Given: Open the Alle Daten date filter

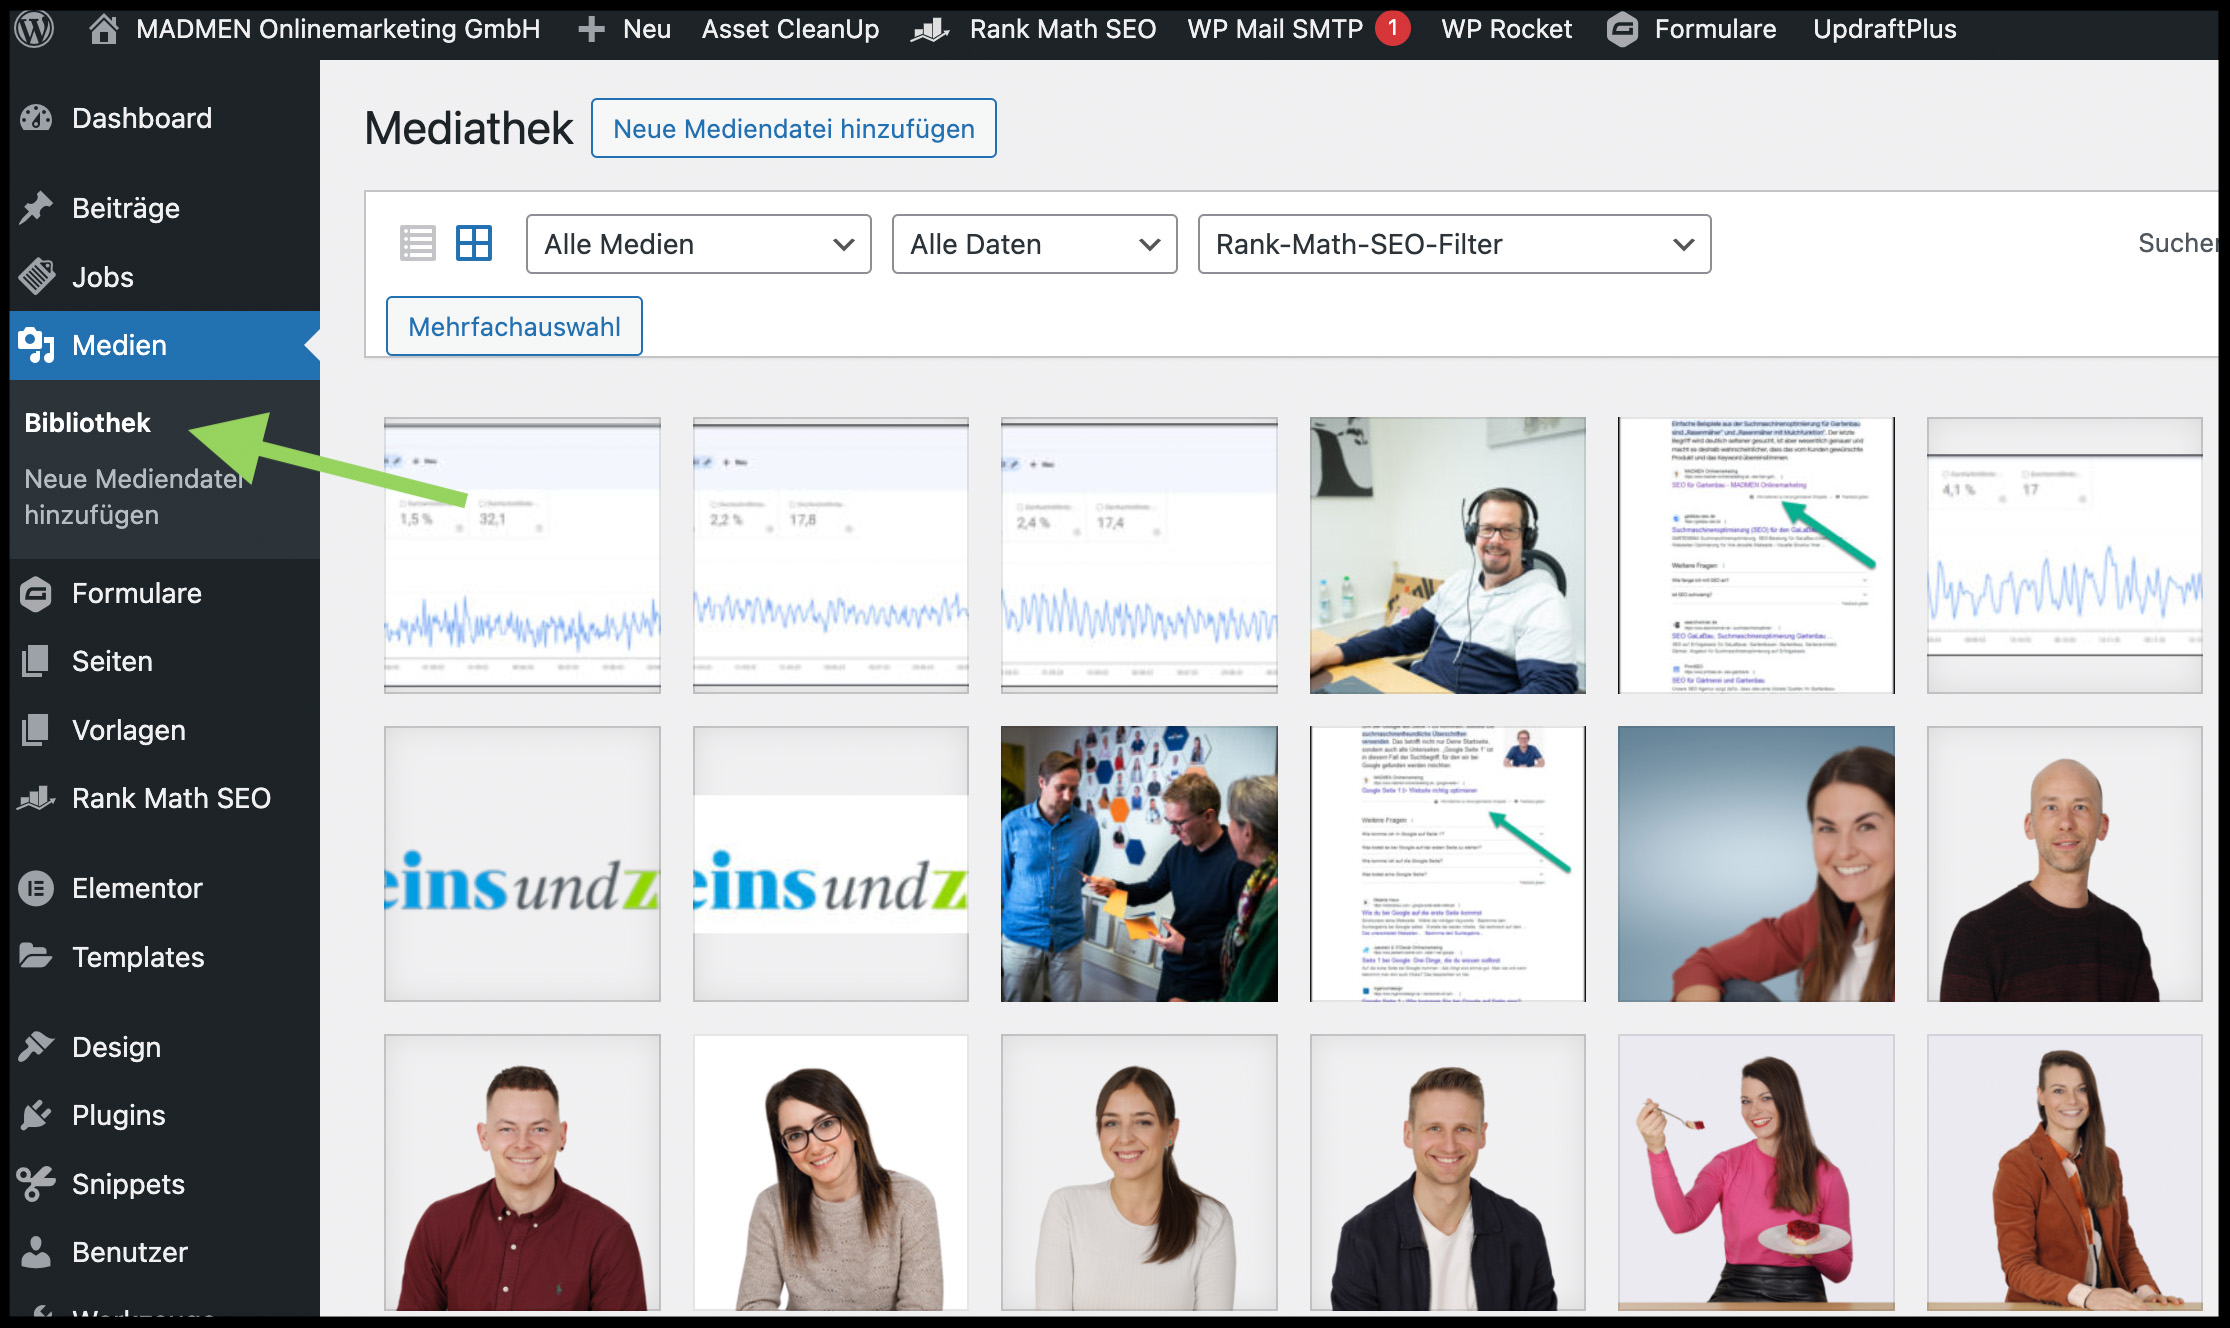Looking at the screenshot, I should point(1034,244).
